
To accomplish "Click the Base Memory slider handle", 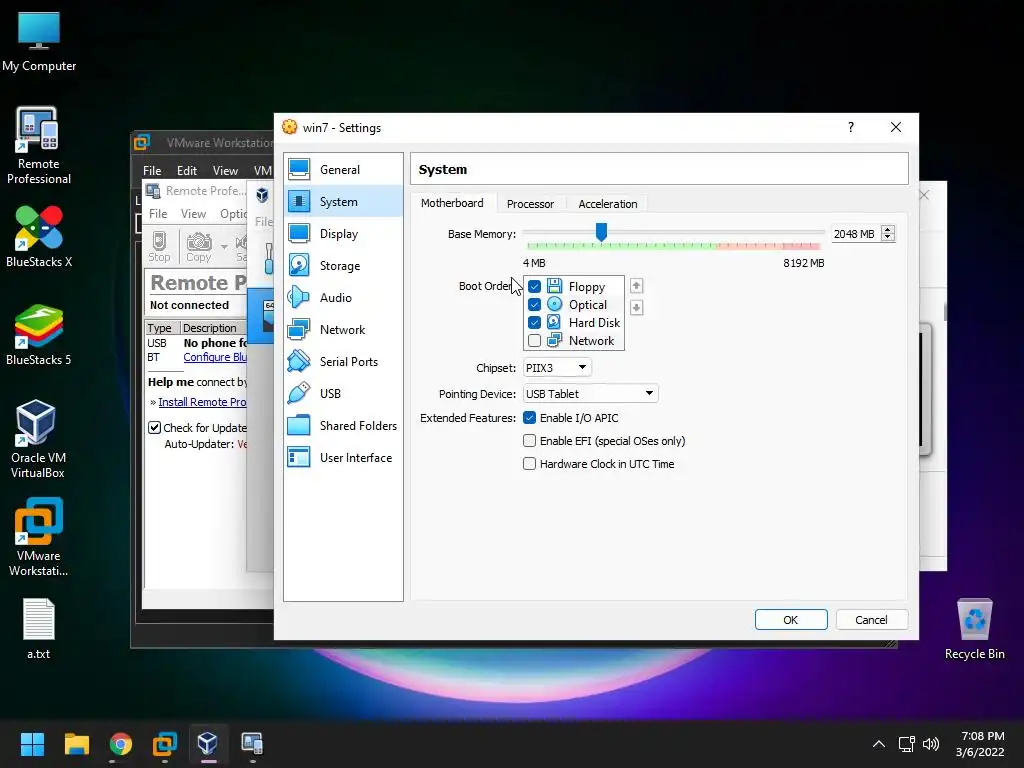I will click(x=601, y=232).
